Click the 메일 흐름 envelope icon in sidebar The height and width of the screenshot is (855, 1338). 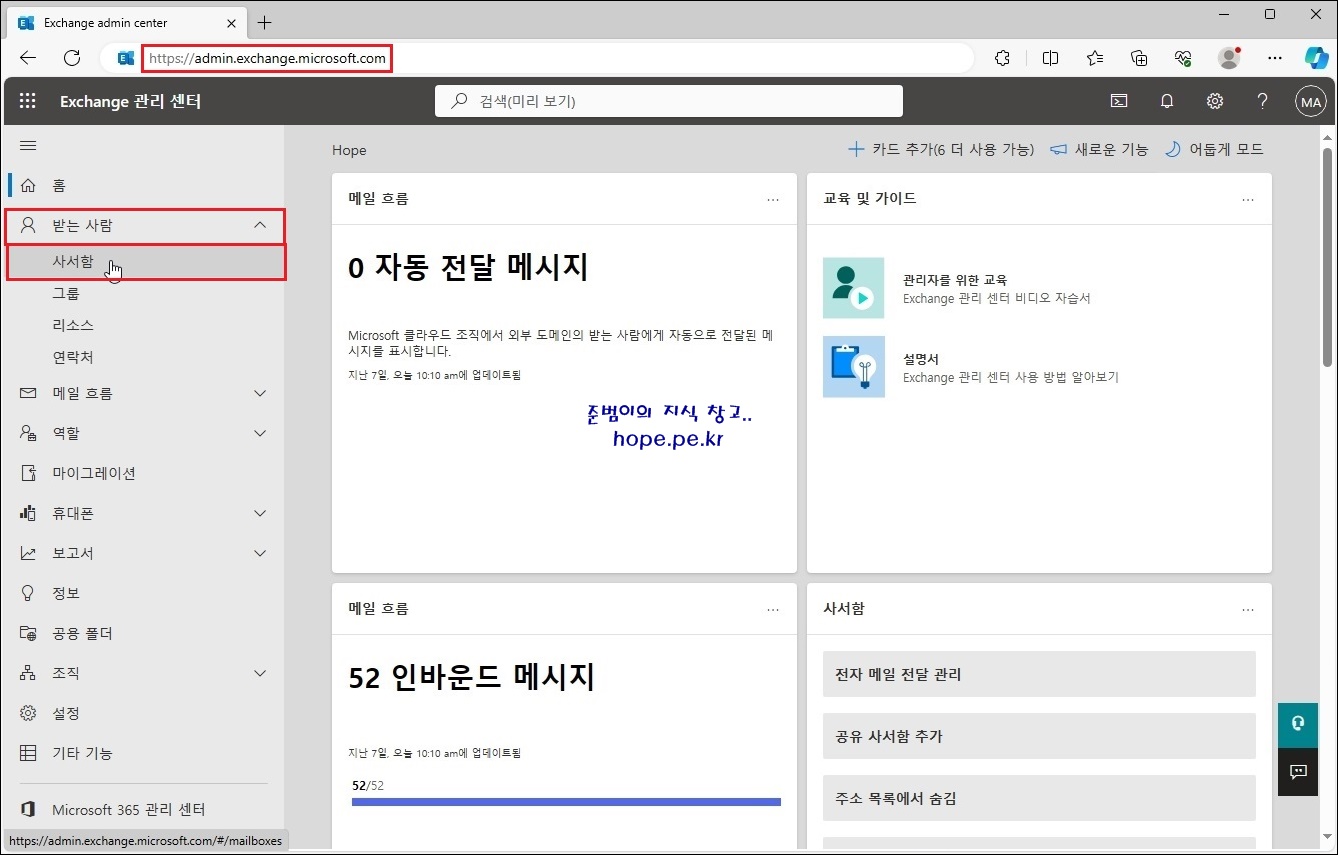click(28, 394)
